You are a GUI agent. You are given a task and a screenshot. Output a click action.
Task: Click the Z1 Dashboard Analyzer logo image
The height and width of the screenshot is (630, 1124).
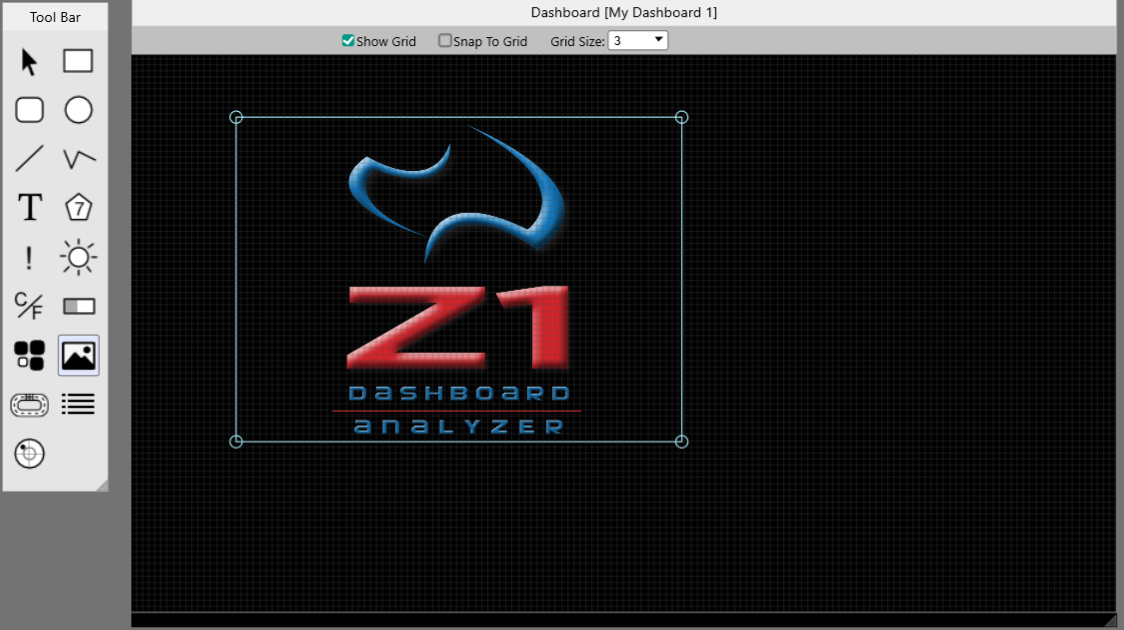click(459, 280)
